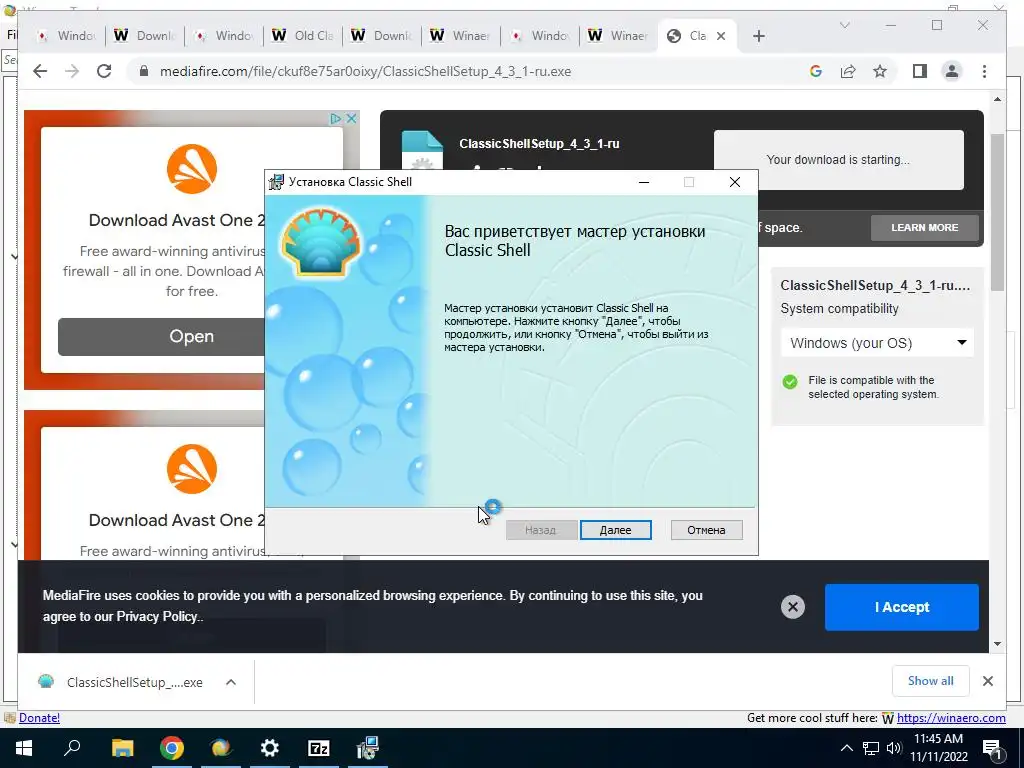Screen dimensions: 1024x768
Task: Click Privacy Policy text in cookie banner
Action: coord(157,616)
